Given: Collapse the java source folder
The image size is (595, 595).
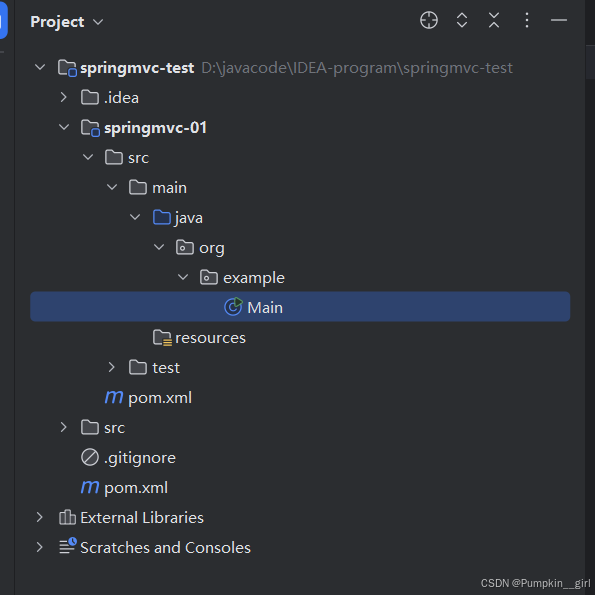Looking at the screenshot, I should coord(135,217).
